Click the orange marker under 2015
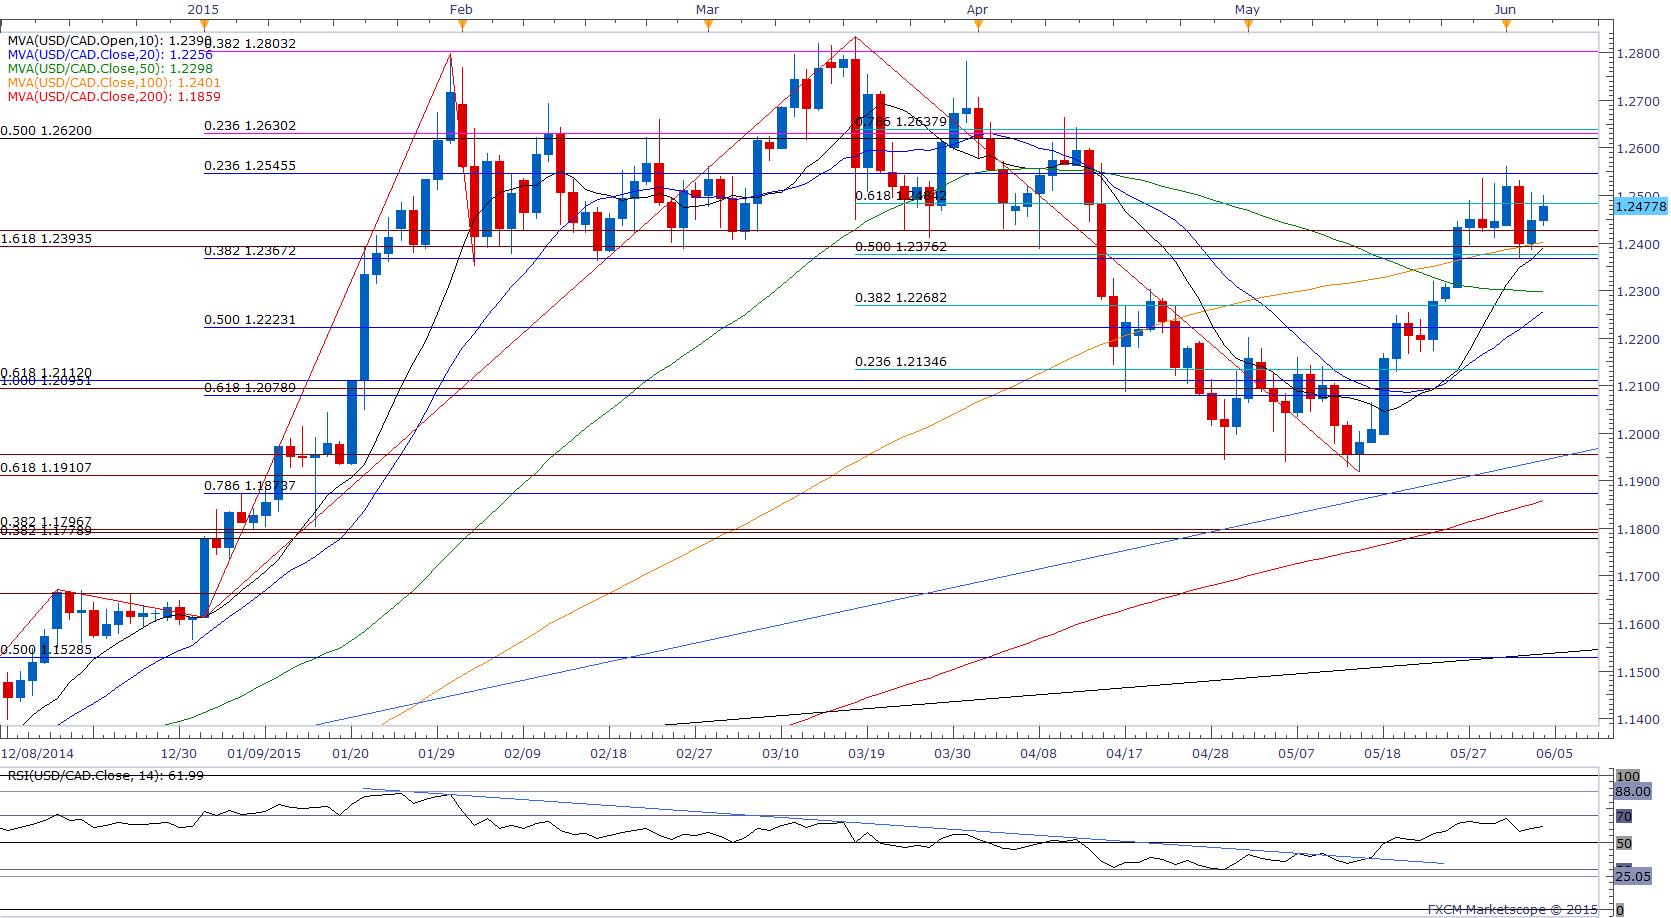Image resolution: width=1671 pixels, height=918 pixels. click(203, 25)
